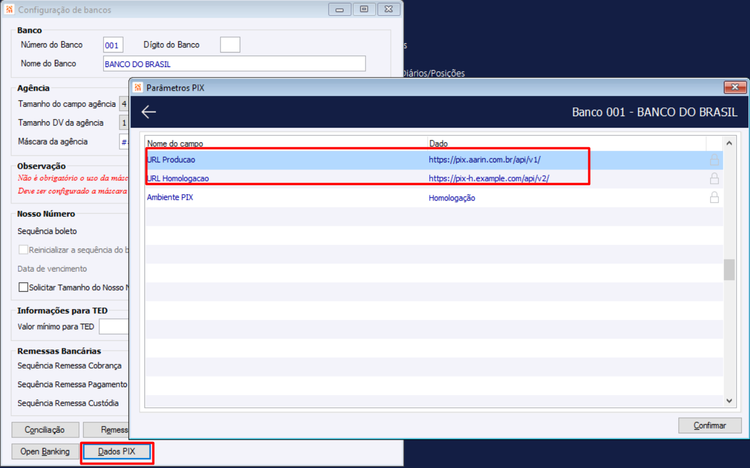Click the Número do Banco field
This screenshot has width=750, height=468.
(113, 45)
